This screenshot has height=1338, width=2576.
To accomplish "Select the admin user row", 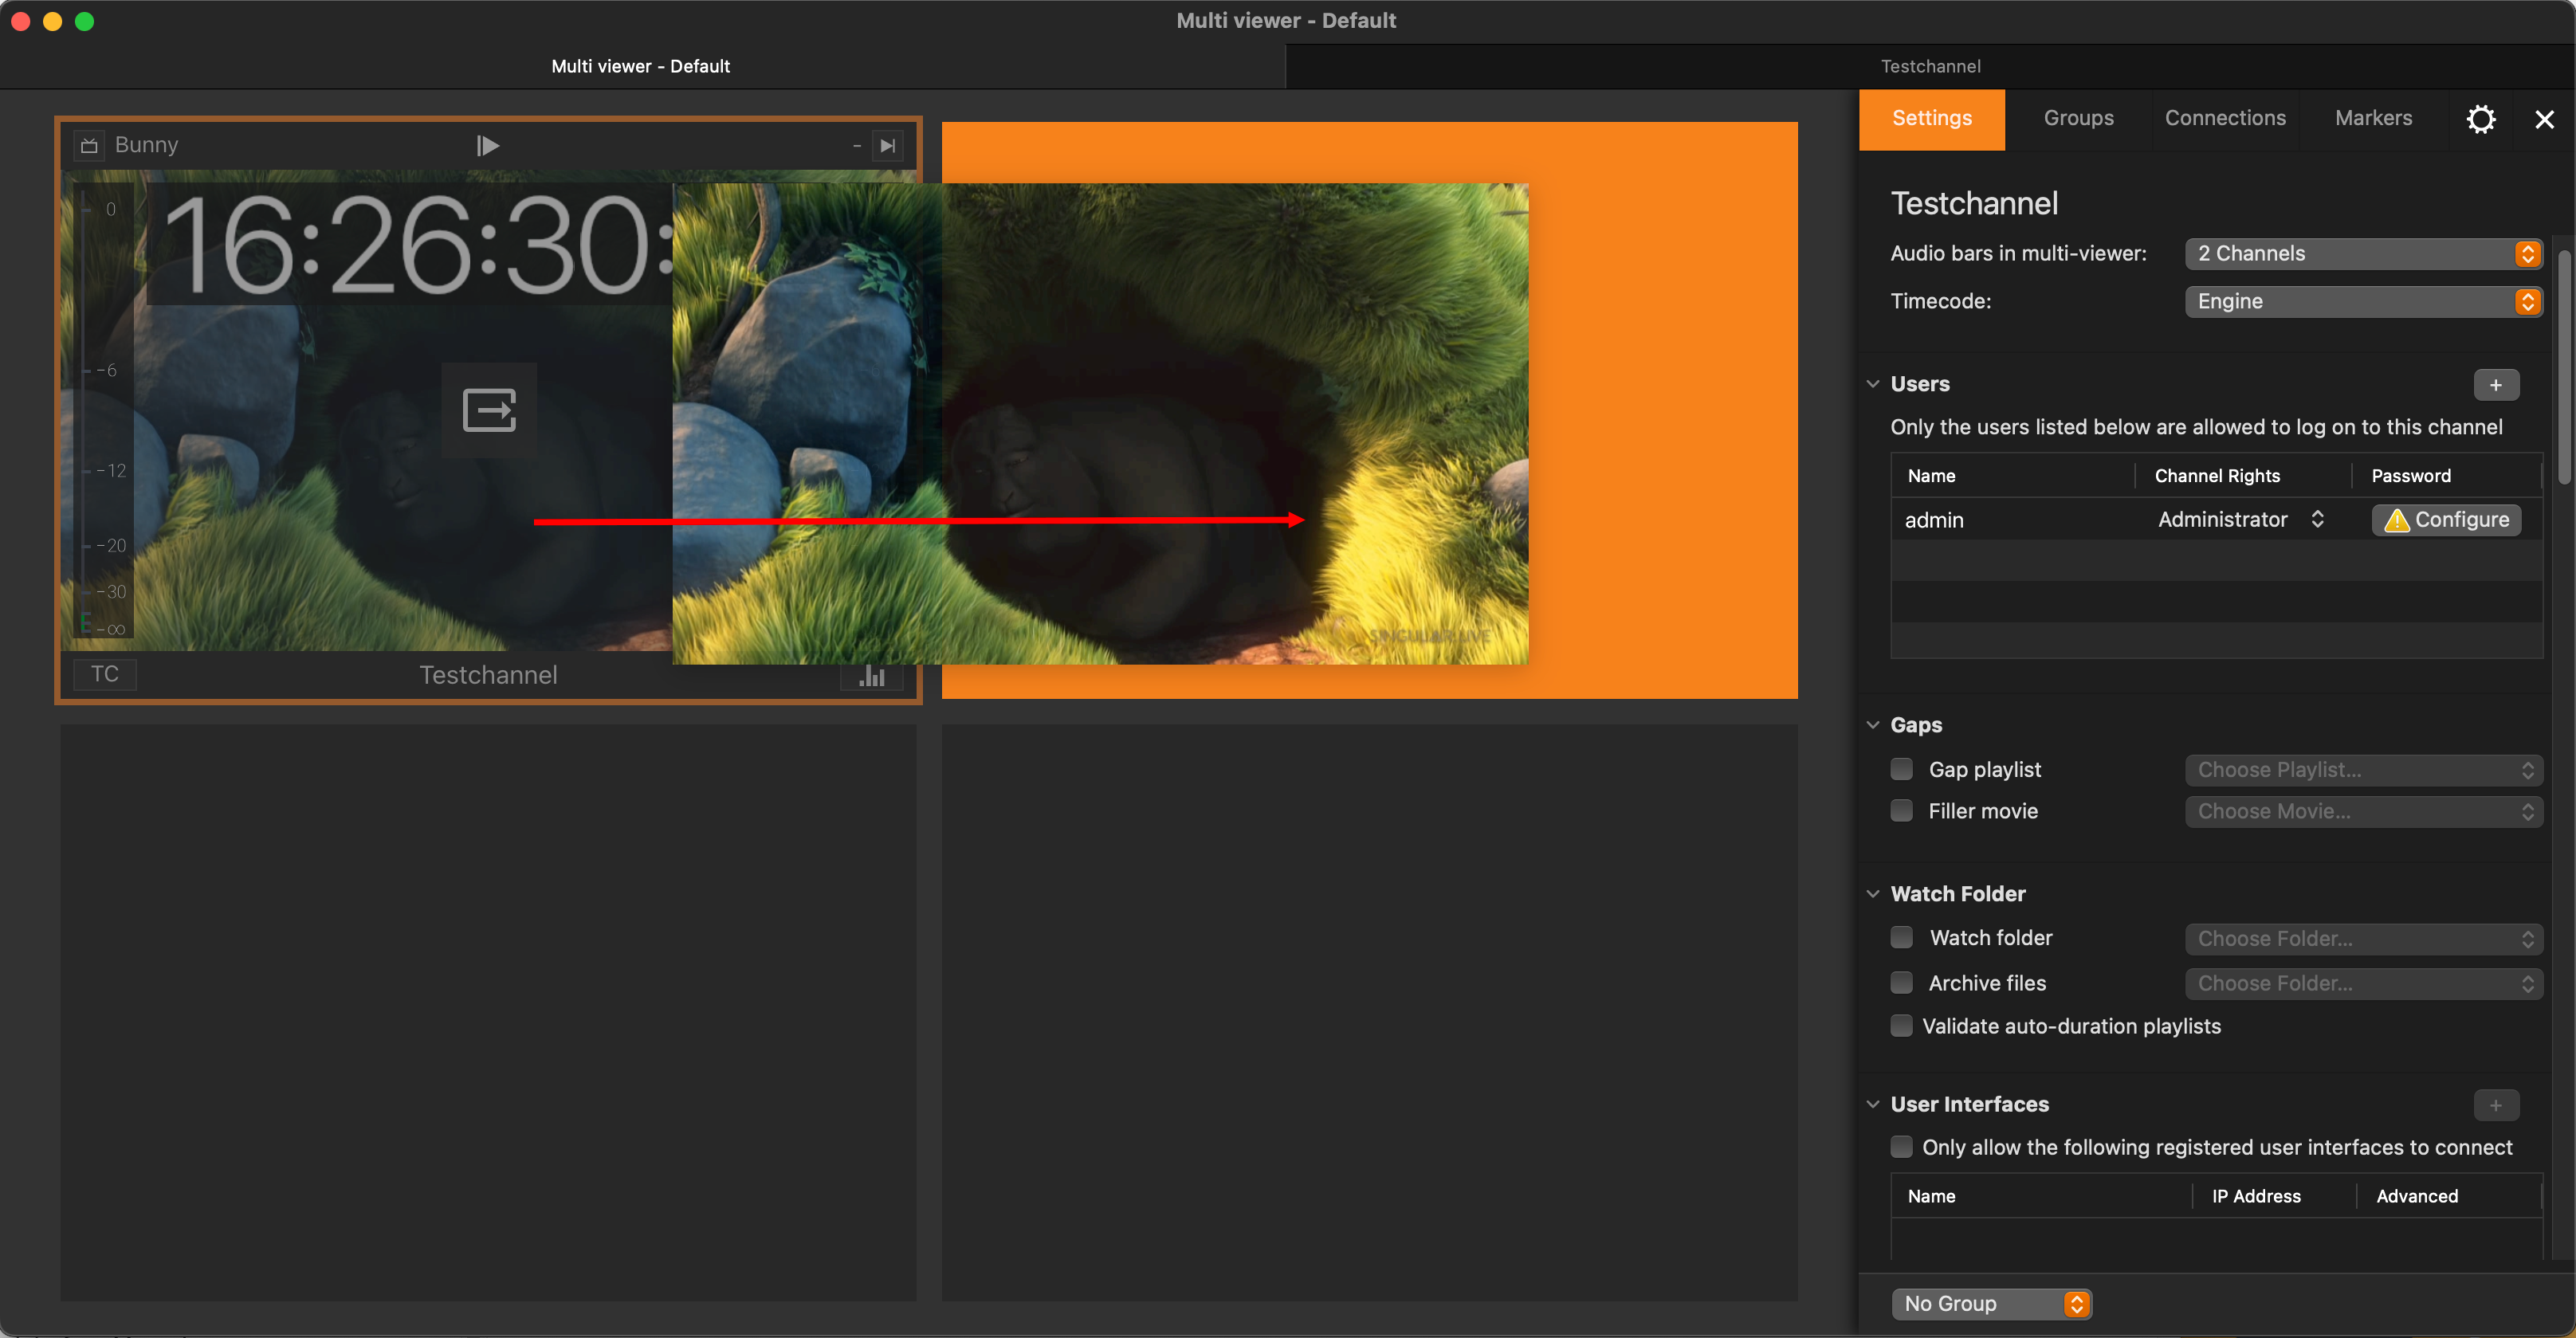I will pos(2216,520).
